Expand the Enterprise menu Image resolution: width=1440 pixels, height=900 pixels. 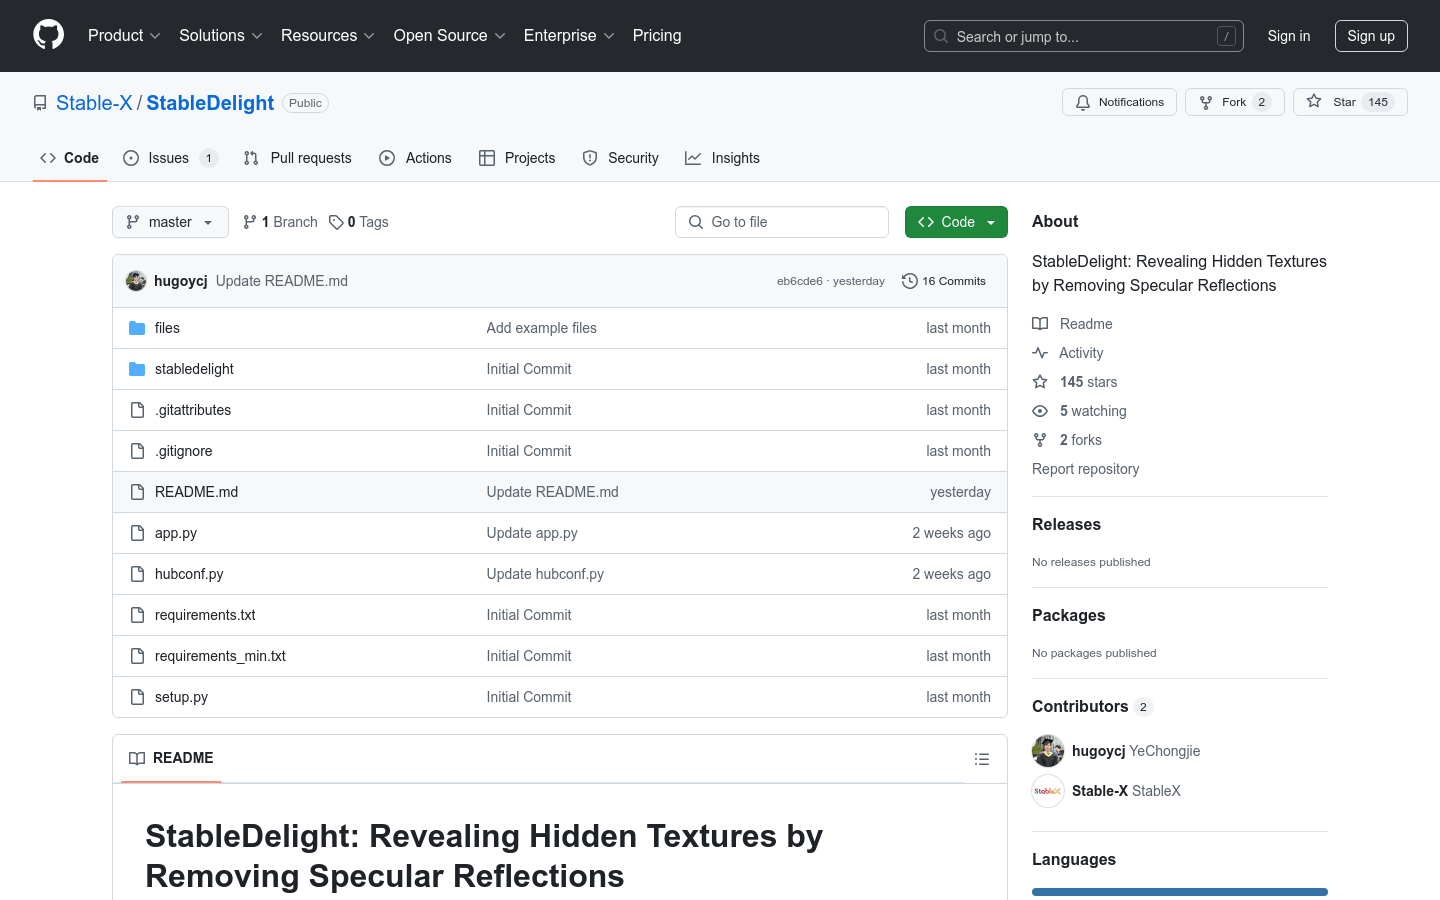click(569, 35)
